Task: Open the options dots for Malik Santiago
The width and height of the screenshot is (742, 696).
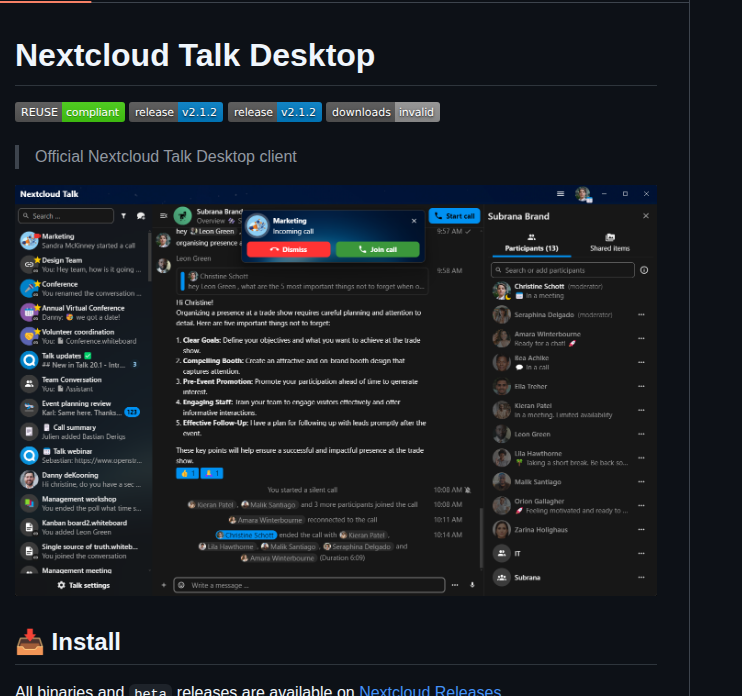Action: click(641, 482)
